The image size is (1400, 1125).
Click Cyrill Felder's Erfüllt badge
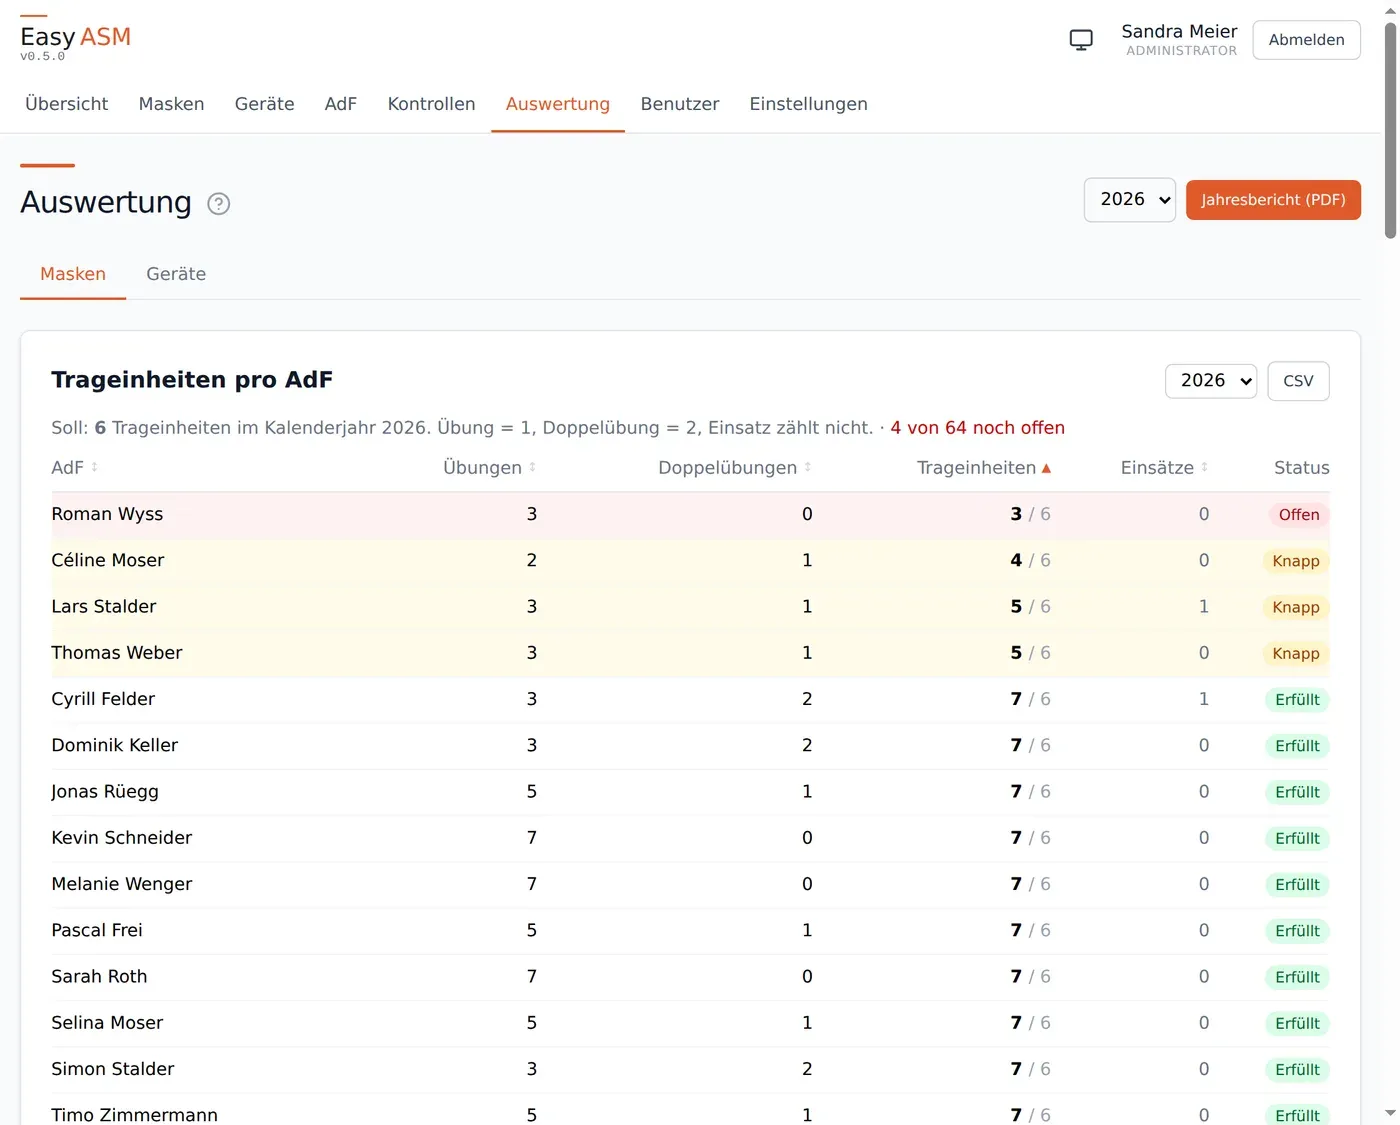(x=1297, y=700)
